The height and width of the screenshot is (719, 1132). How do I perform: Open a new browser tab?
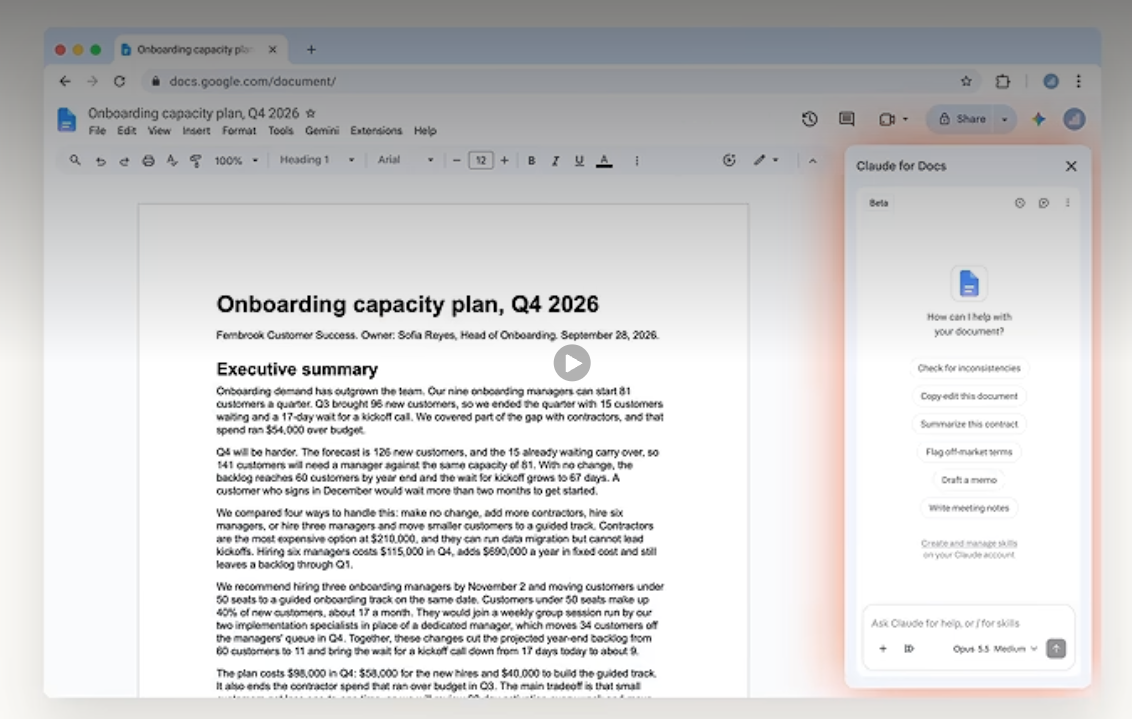click(x=311, y=50)
